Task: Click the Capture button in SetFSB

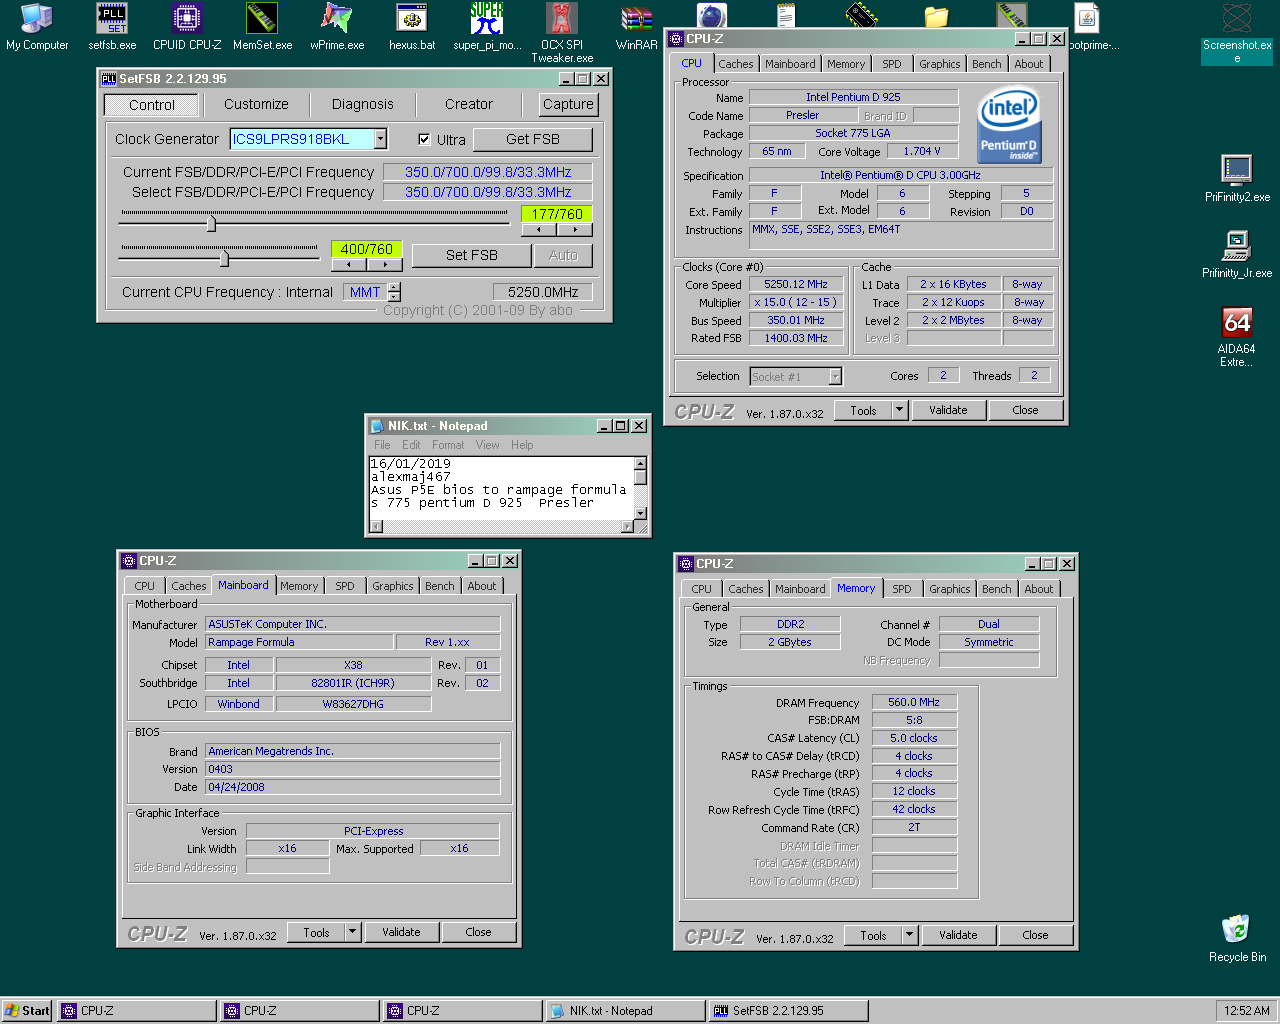Action: click(568, 104)
